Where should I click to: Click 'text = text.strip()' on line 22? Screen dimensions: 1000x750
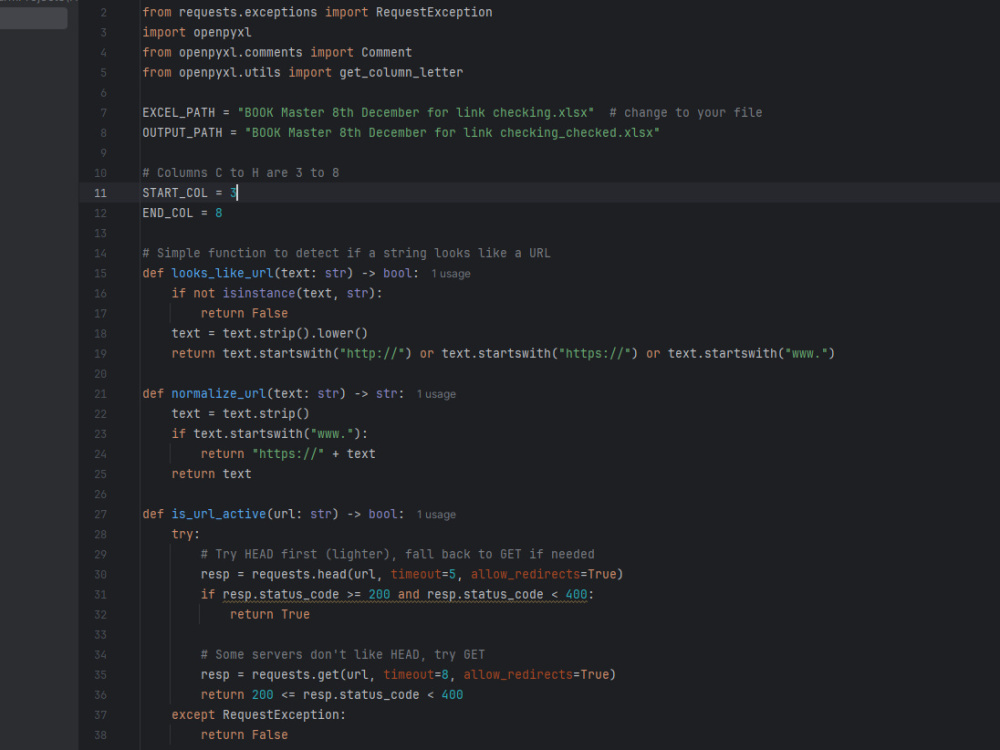tap(240, 414)
